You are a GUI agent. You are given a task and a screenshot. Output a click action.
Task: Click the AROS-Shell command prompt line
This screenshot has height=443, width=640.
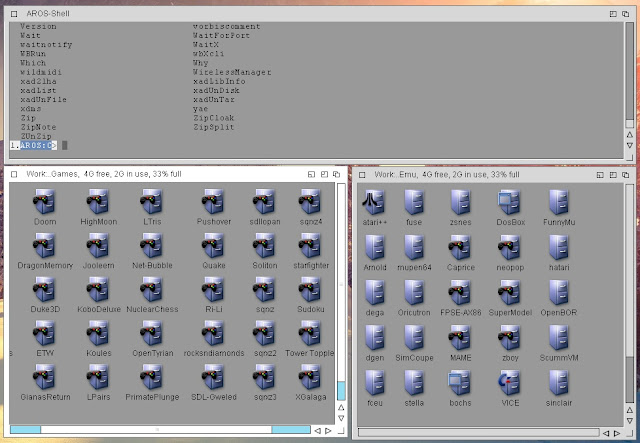[x=316, y=145]
